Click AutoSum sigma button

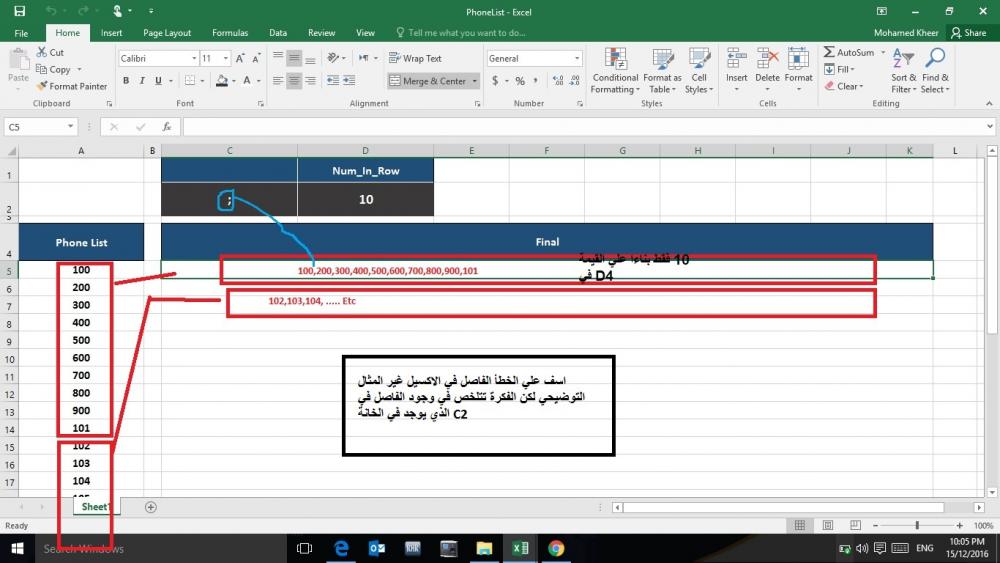click(x=849, y=52)
